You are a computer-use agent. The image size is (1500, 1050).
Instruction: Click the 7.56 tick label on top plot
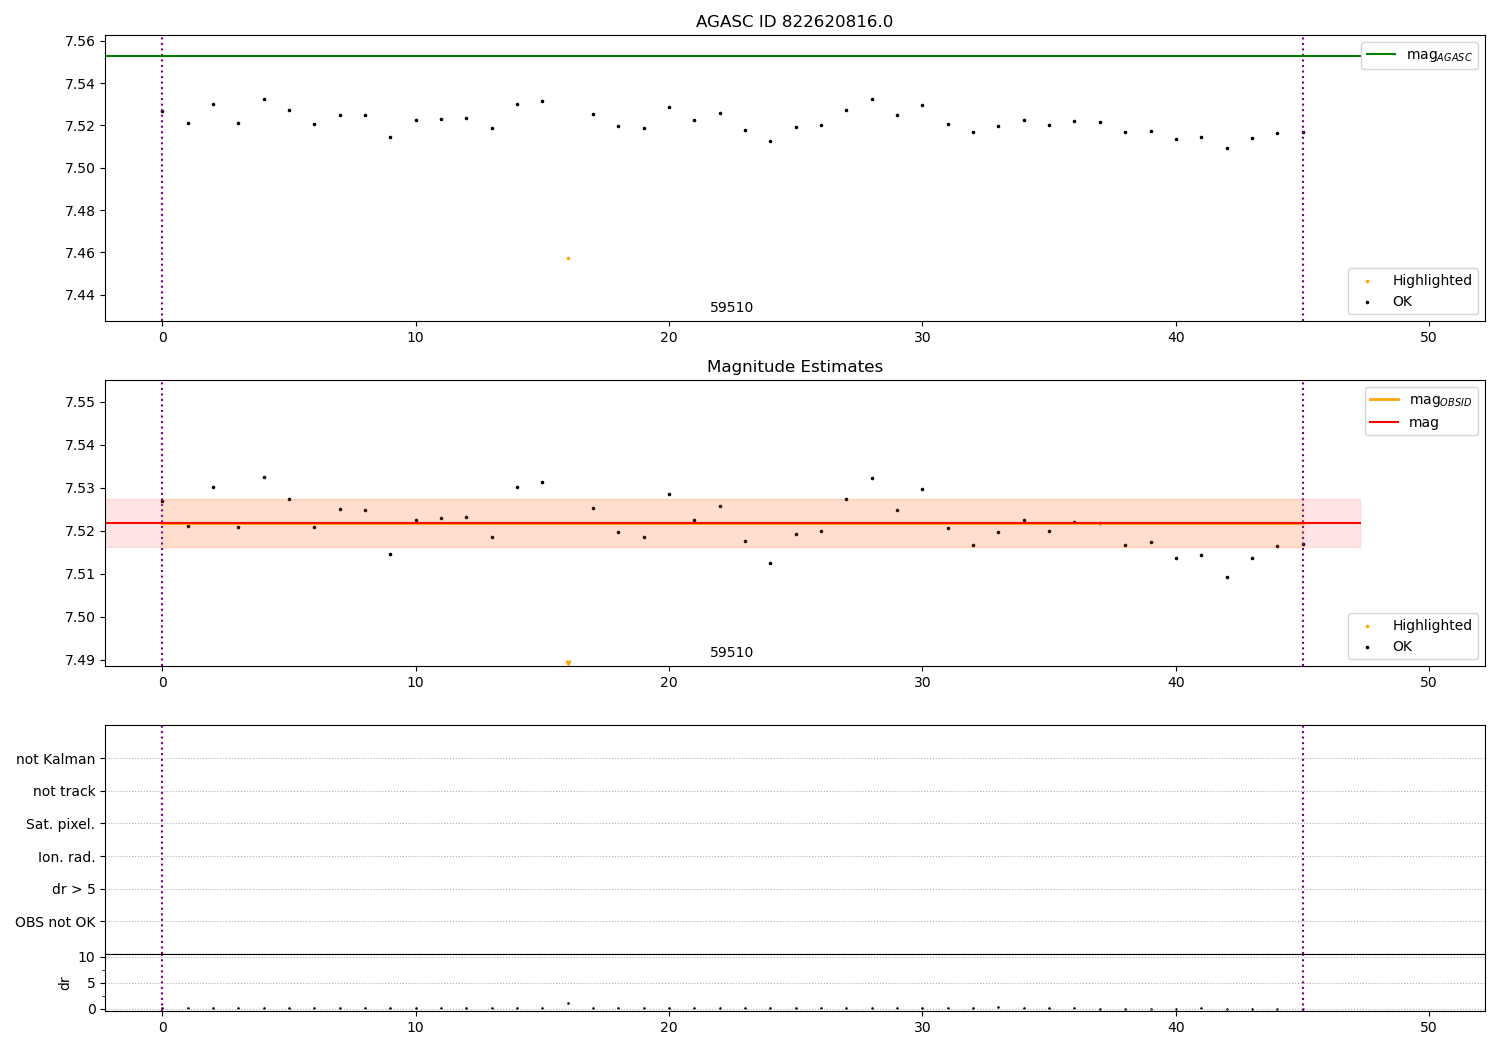(x=79, y=42)
